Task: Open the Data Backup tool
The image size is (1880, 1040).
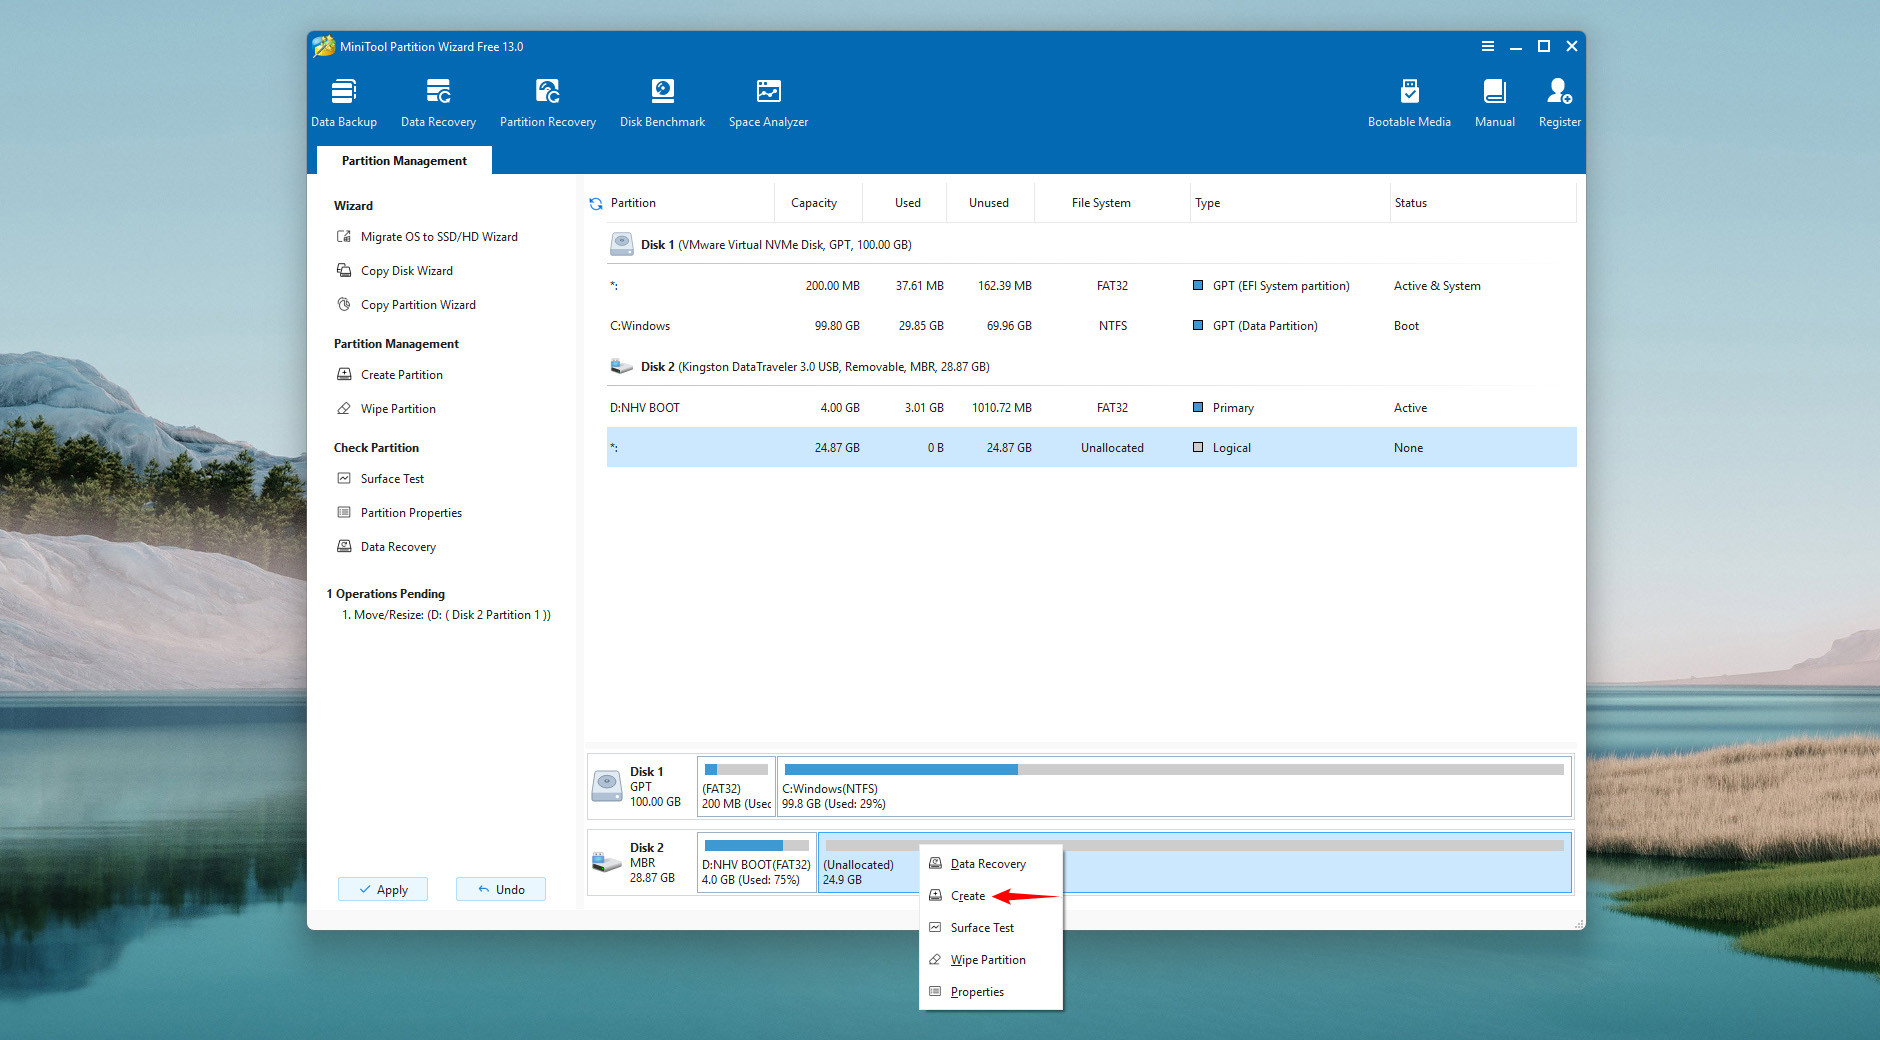Action: [343, 103]
